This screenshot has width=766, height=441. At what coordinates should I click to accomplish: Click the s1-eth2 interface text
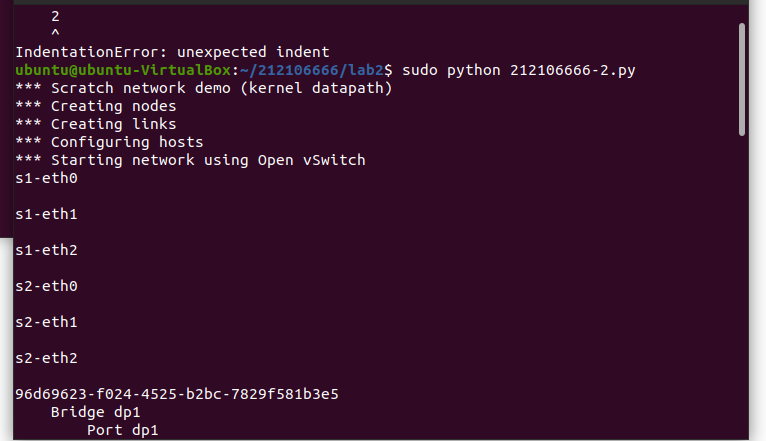(47, 250)
